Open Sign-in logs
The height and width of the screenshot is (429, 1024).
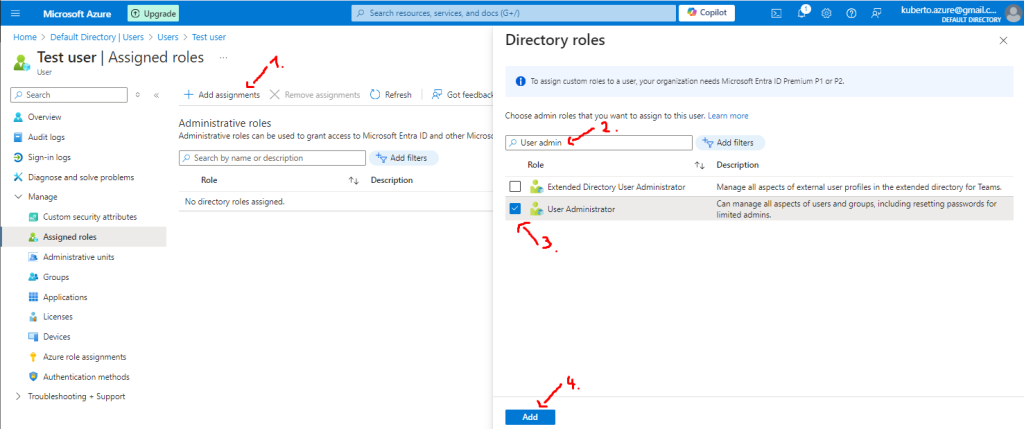[49, 157]
